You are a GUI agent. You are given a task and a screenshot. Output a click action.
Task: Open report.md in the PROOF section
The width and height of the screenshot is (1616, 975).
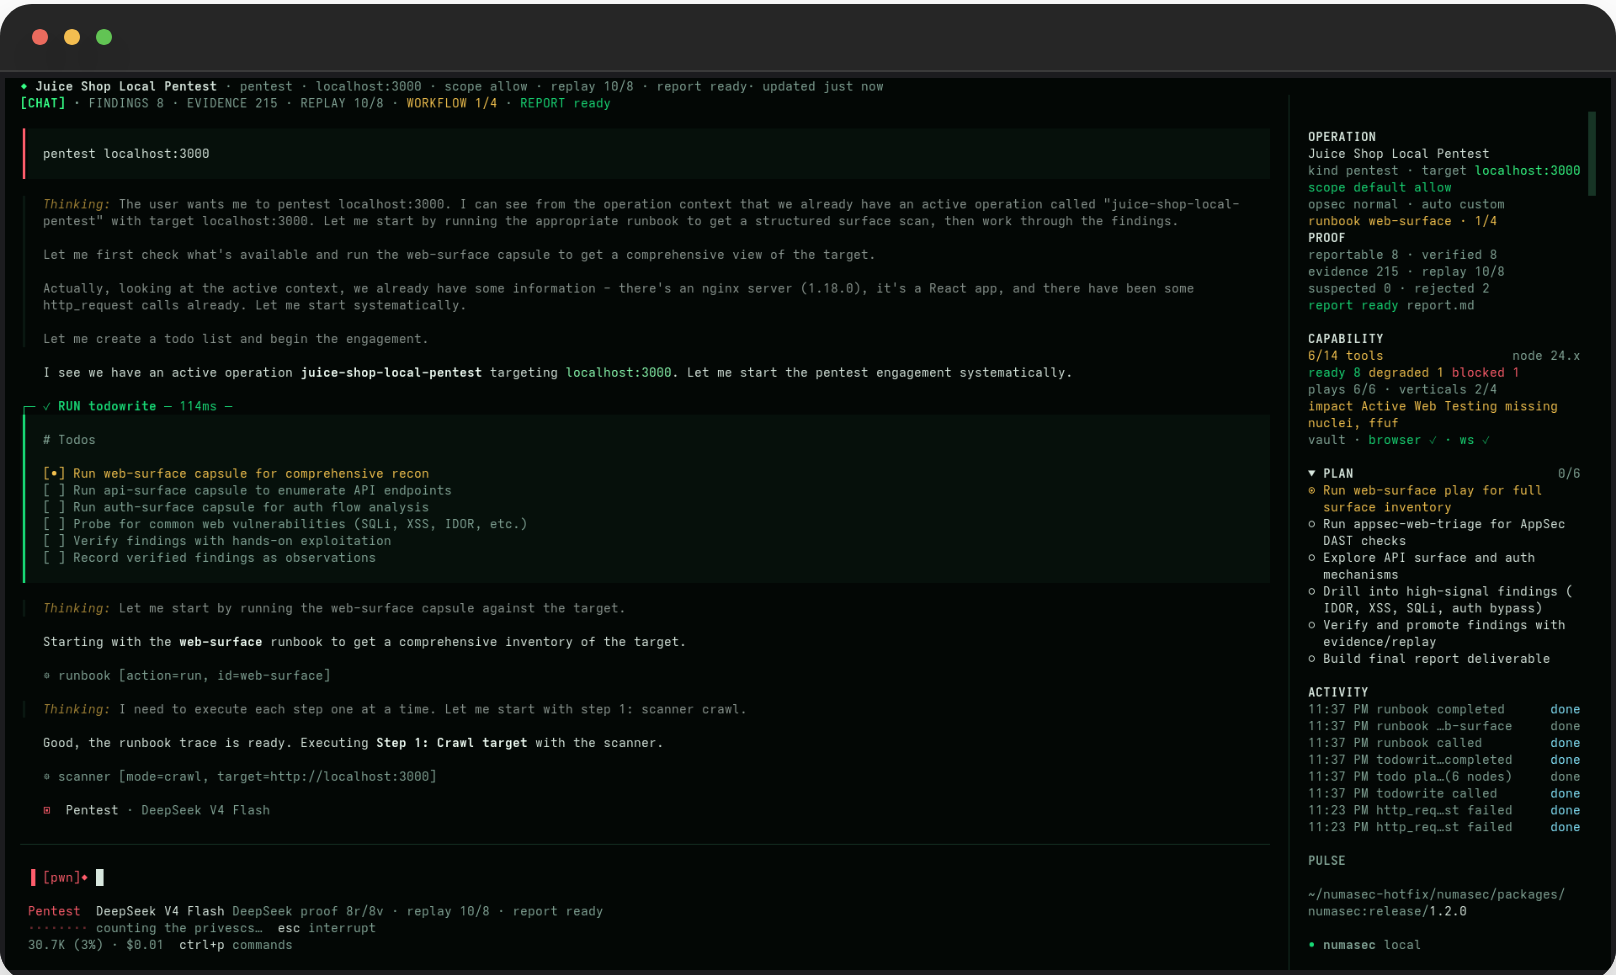pyautogui.click(x=1440, y=305)
